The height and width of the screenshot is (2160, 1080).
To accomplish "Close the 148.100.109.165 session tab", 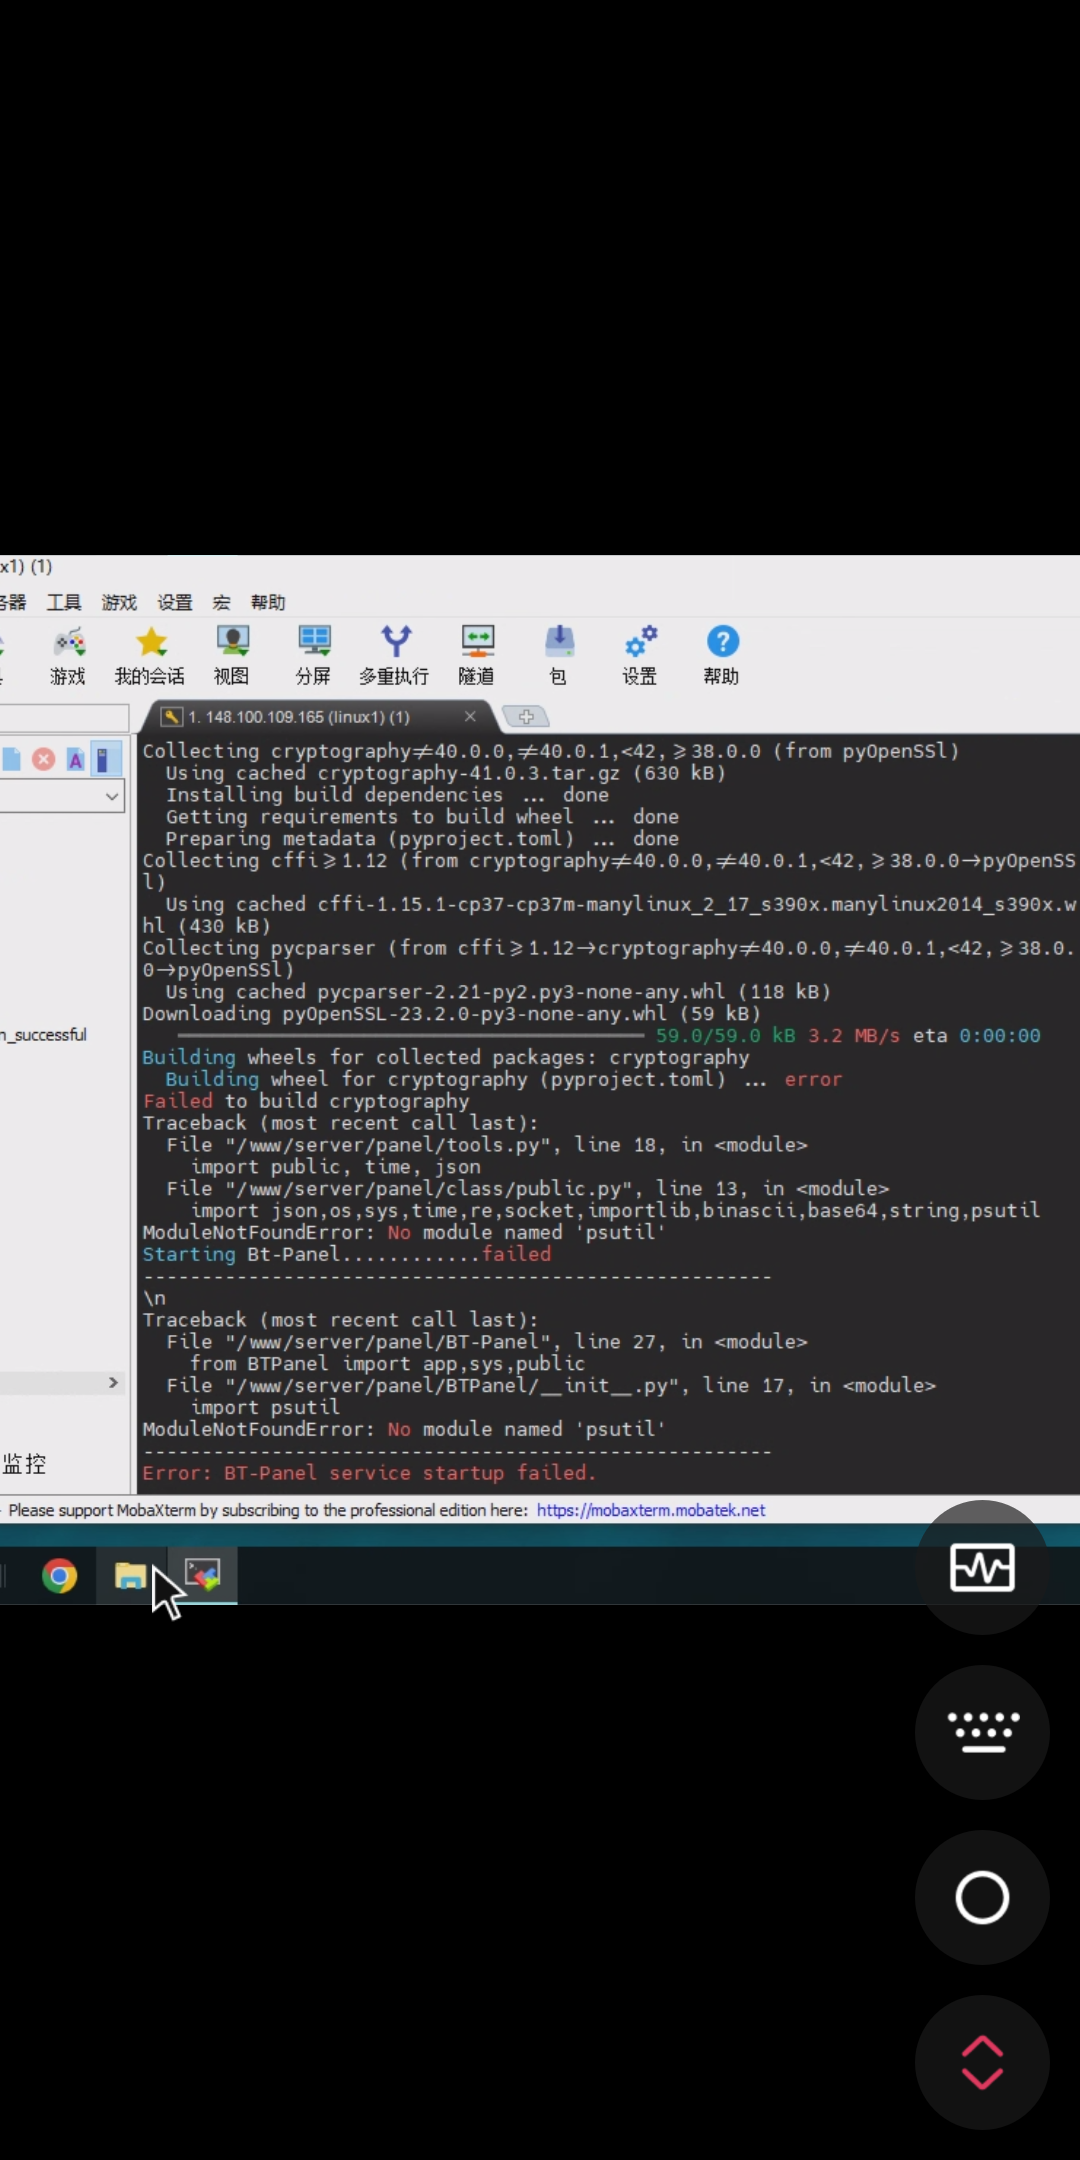I will [470, 716].
